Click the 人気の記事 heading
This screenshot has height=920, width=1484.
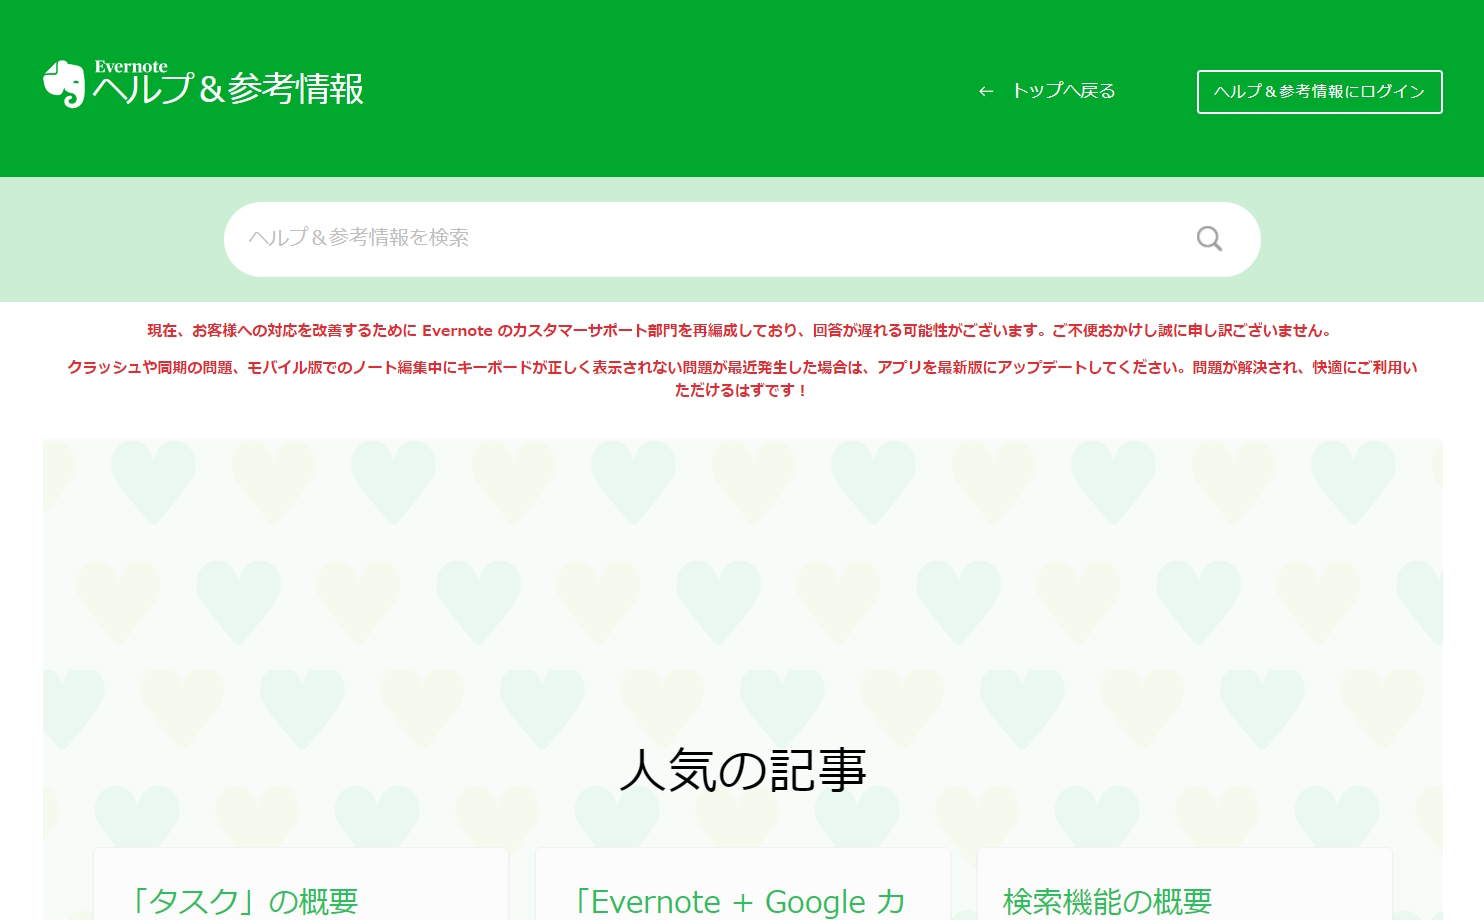(x=742, y=769)
